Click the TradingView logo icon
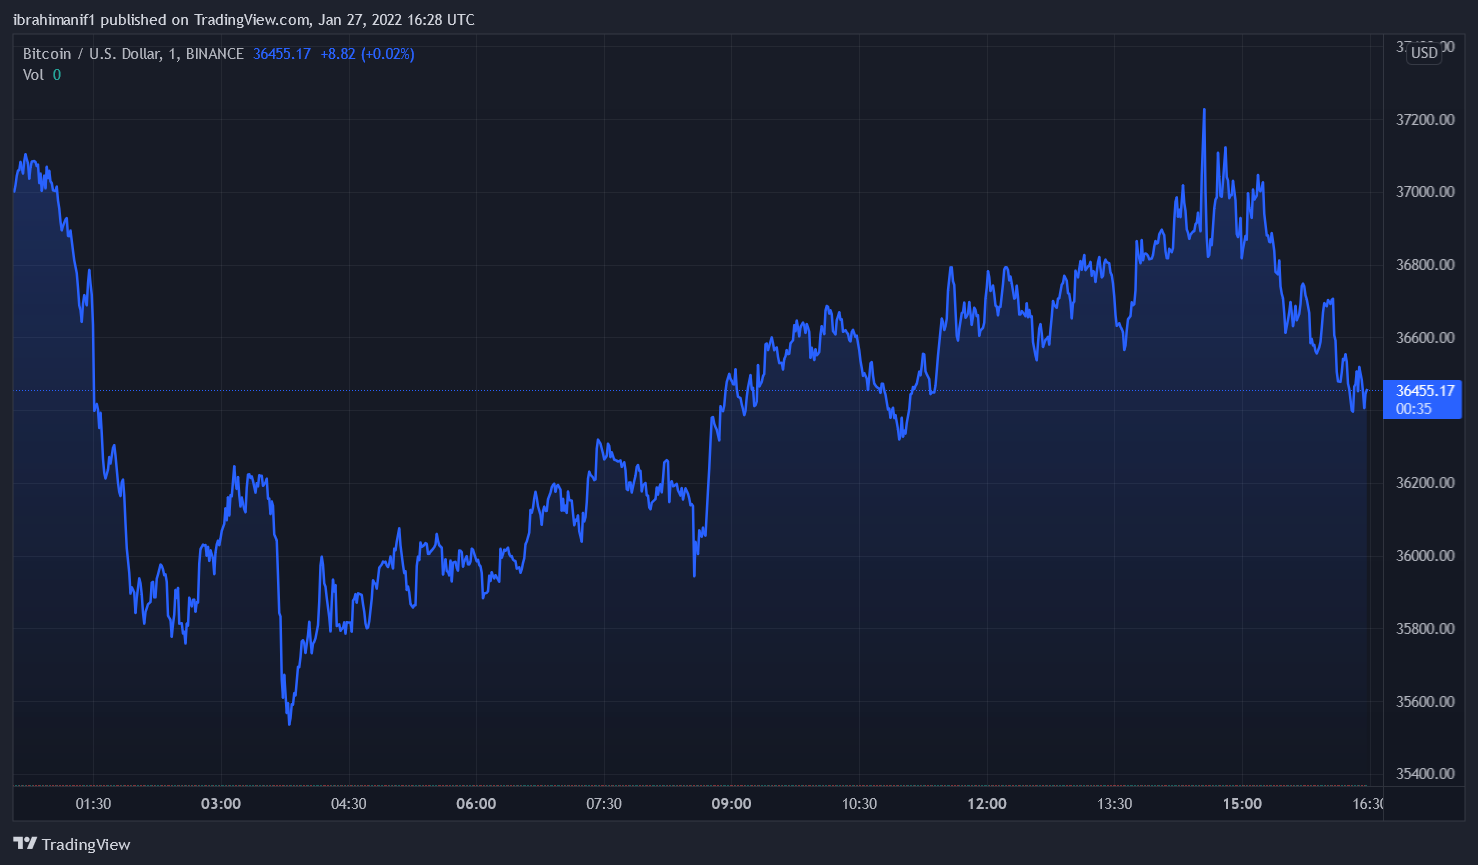1478x865 pixels. 25,844
